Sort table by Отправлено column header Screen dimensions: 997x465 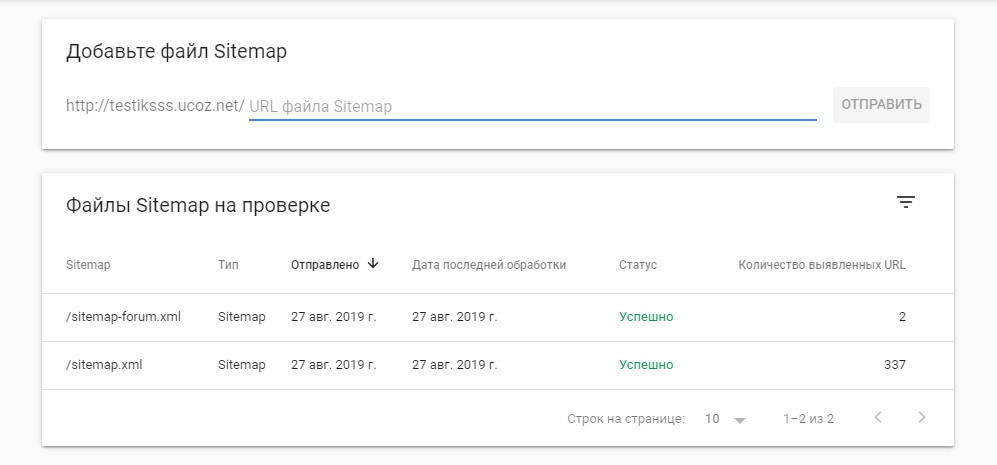[324, 265]
